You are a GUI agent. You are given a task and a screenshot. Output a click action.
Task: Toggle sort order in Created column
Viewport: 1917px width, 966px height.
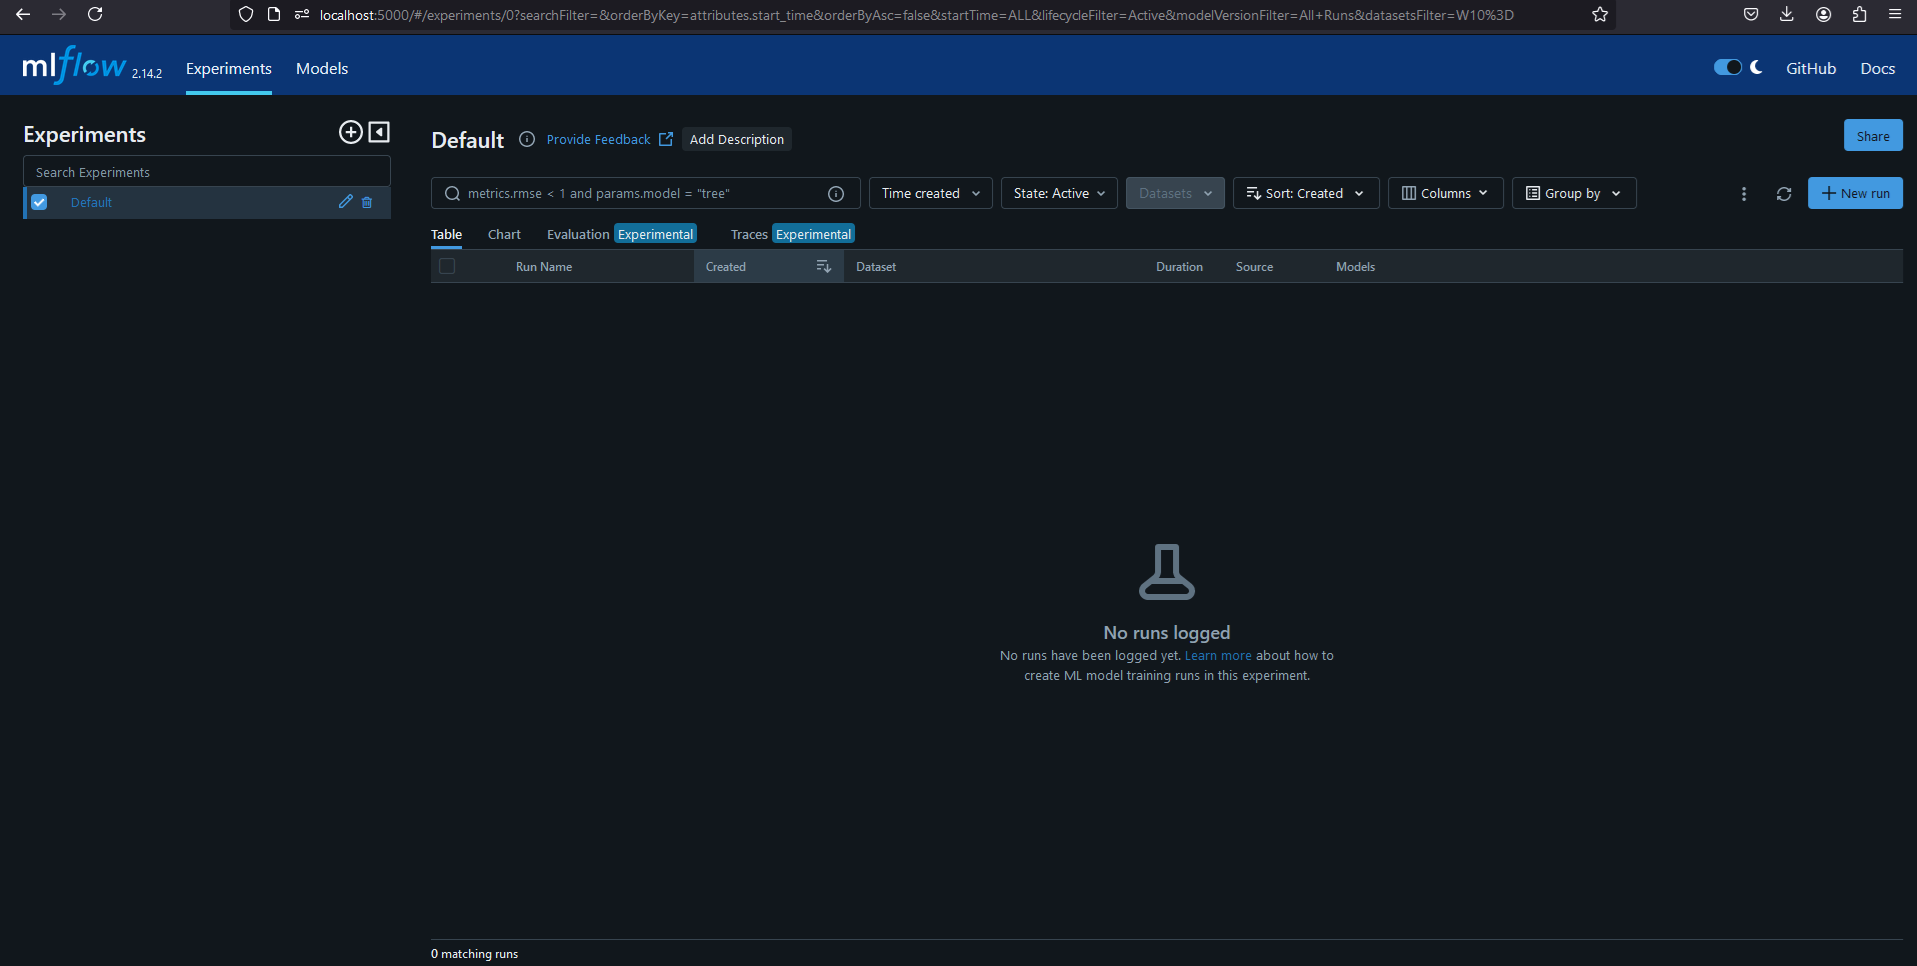tap(824, 266)
